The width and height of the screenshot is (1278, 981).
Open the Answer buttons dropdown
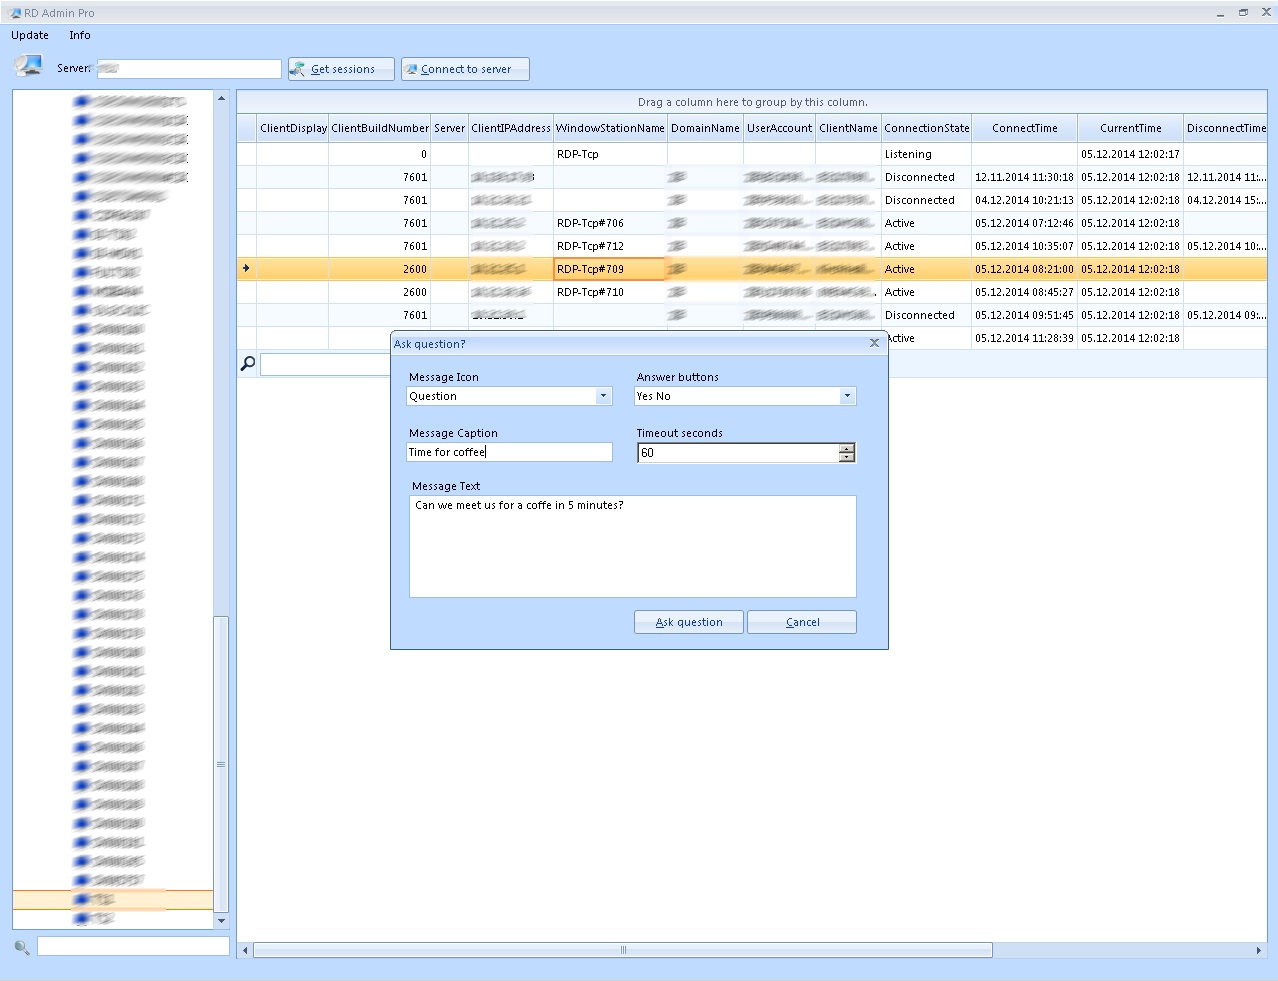(x=847, y=396)
